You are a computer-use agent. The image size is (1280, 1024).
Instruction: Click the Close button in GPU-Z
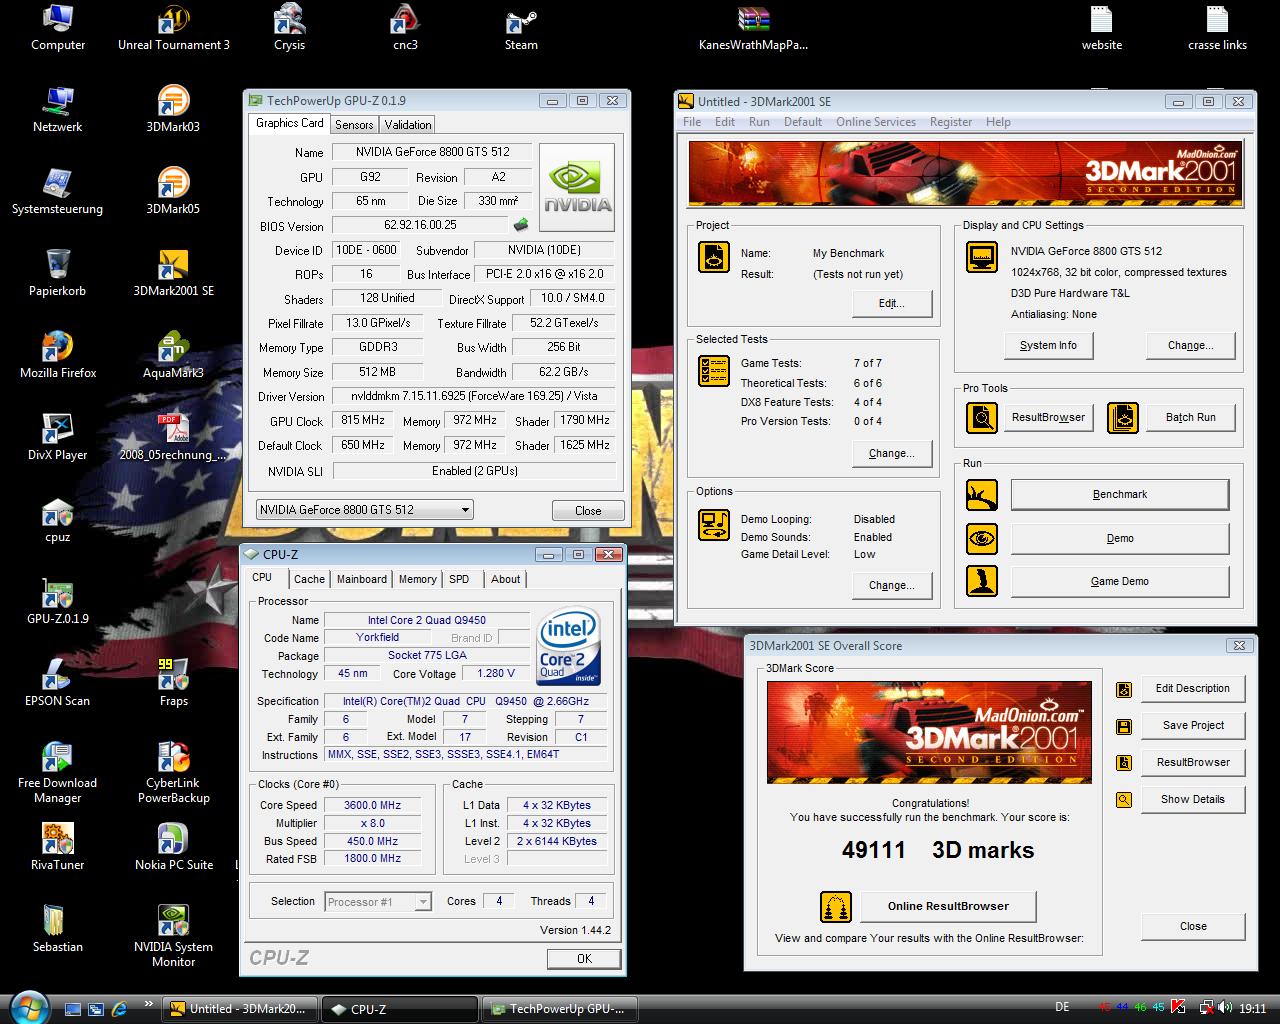point(588,510)
